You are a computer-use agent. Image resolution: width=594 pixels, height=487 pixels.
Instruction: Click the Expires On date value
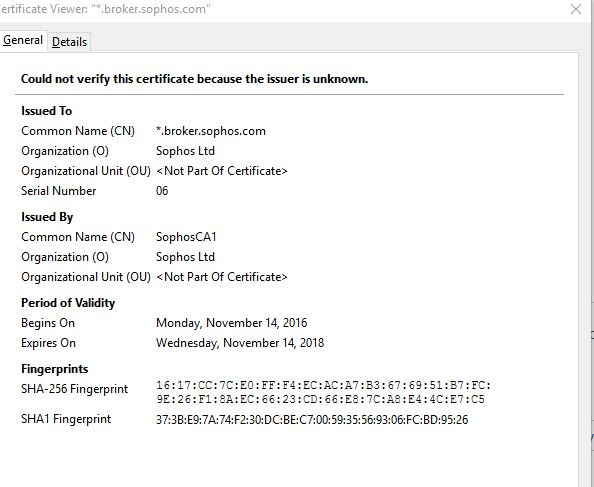(x=240, y=343)
